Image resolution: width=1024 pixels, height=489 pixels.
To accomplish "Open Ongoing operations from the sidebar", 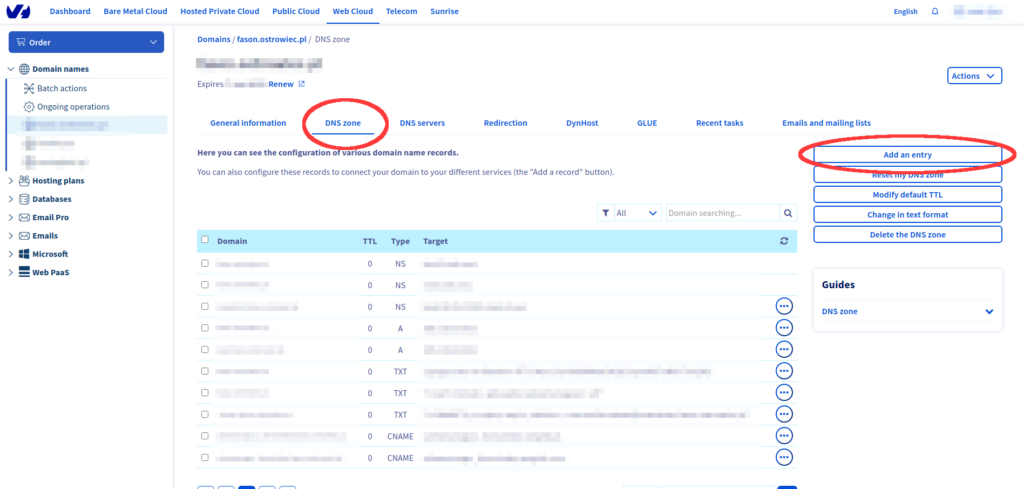I will pos(73,106).
